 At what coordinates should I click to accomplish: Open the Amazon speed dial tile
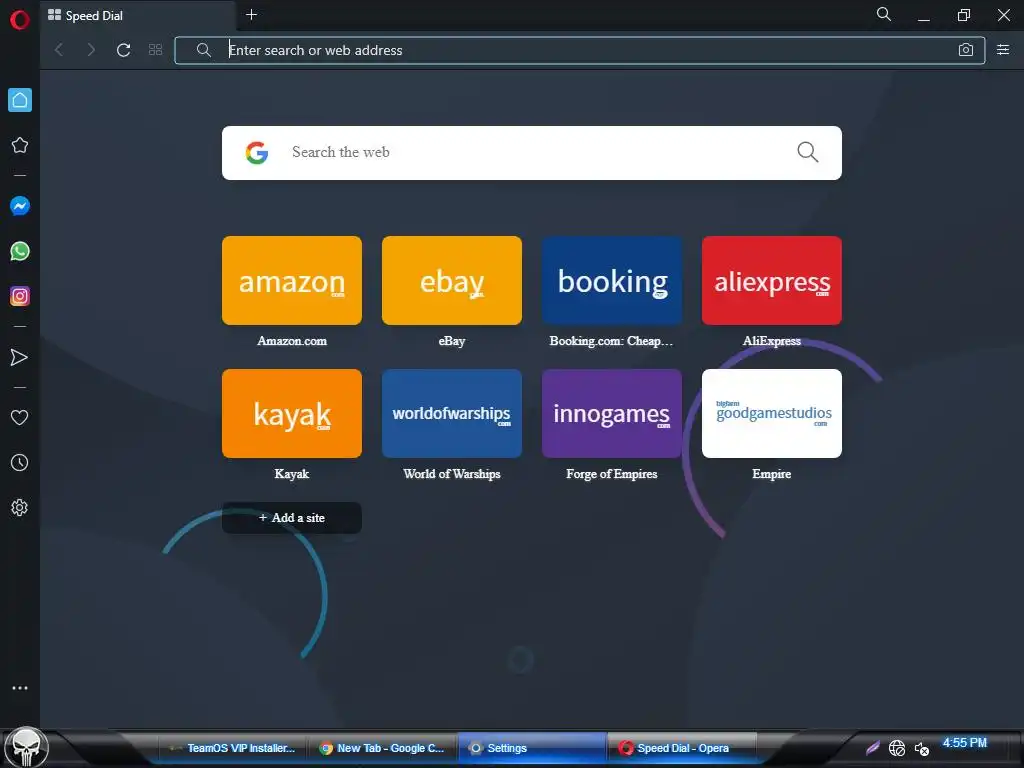(292, 281)
